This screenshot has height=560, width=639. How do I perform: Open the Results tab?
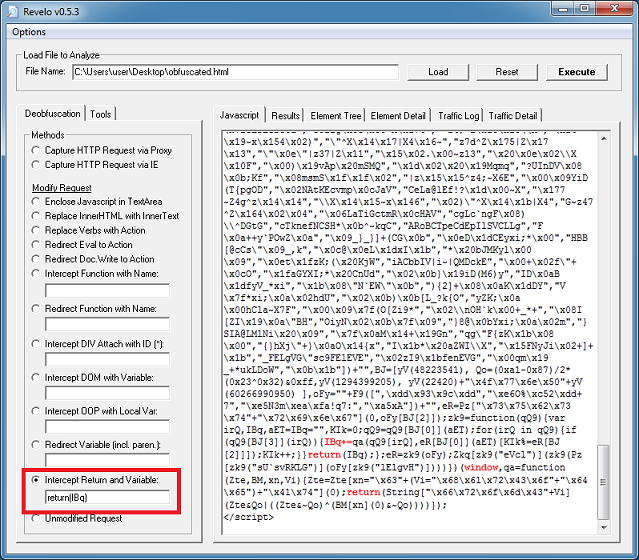coord(285,116)
